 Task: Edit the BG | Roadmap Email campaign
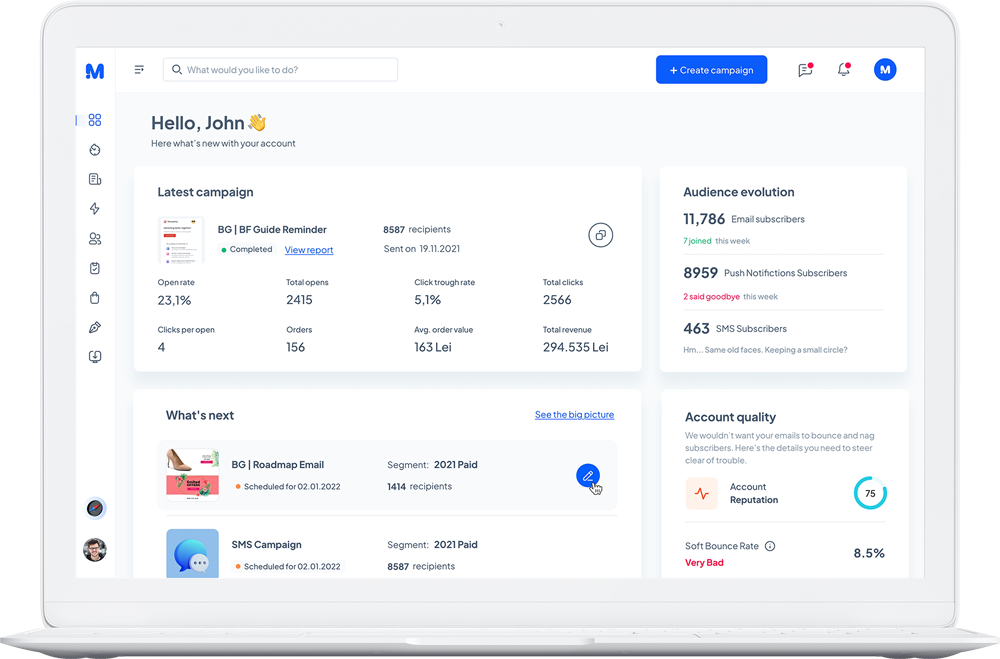588,476
